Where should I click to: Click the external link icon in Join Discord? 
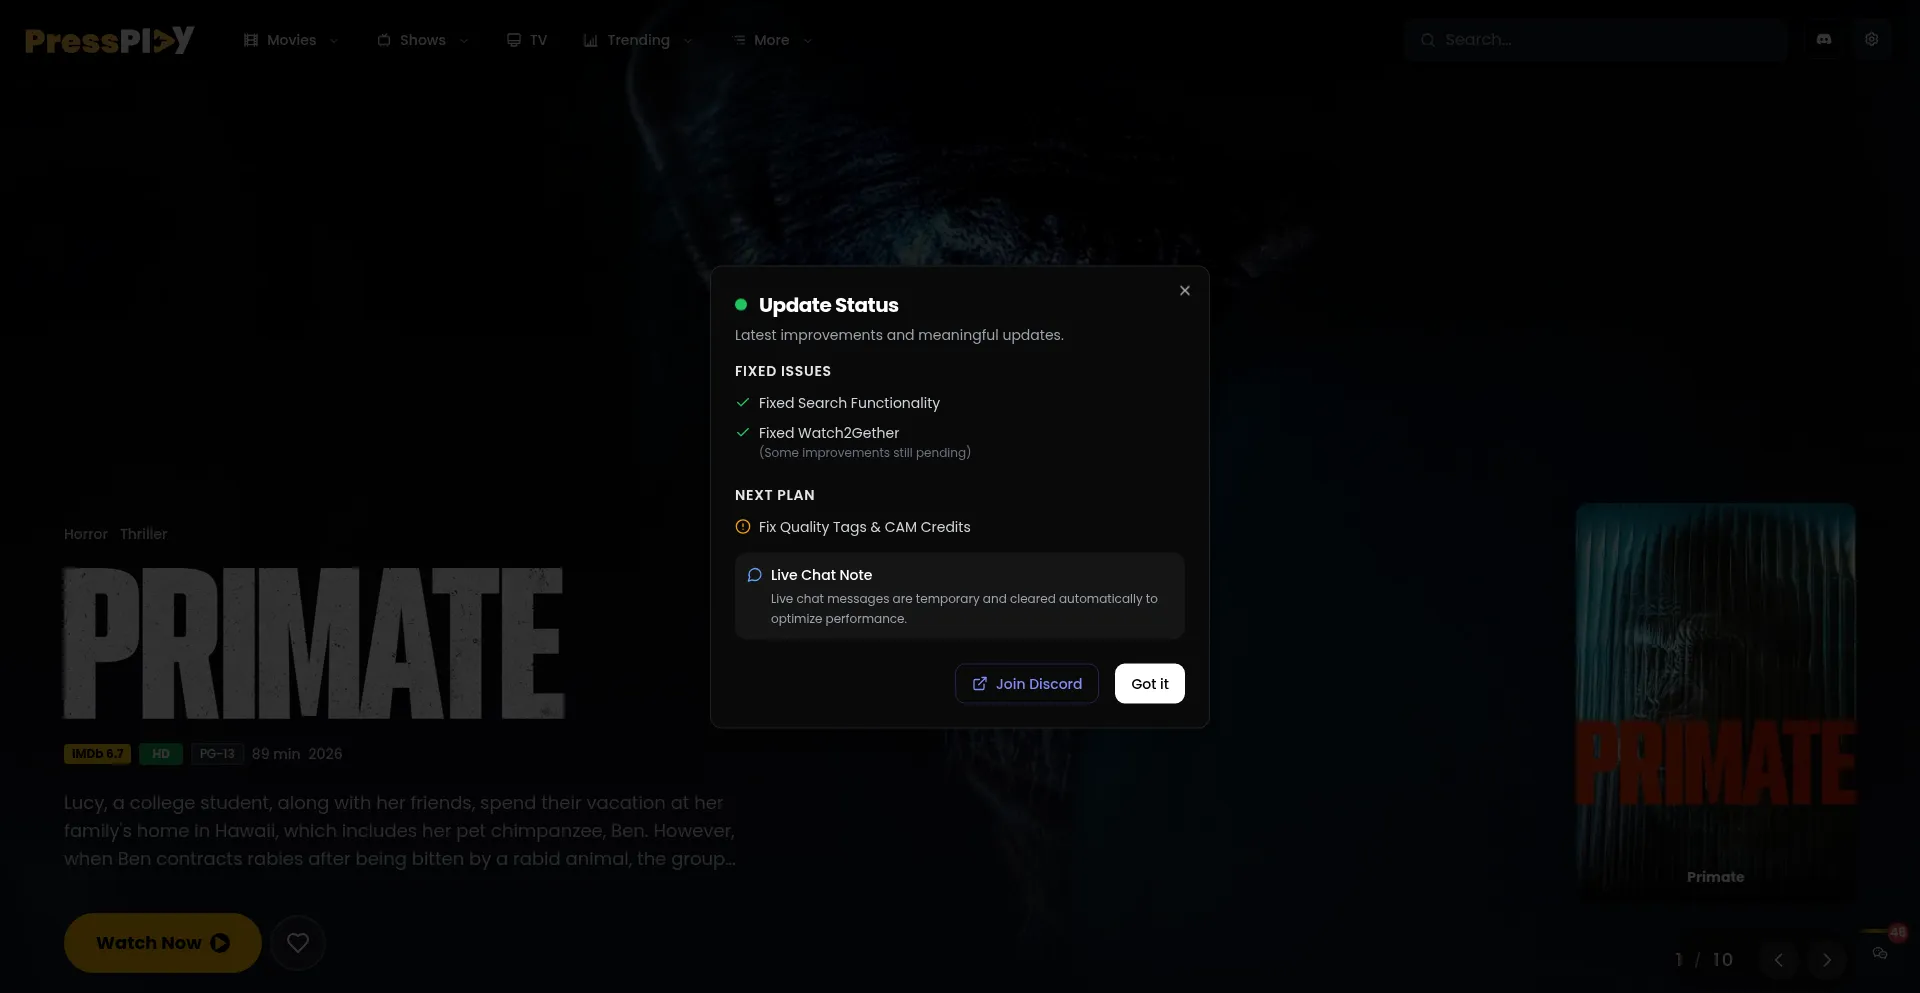[x=980, y=684]
